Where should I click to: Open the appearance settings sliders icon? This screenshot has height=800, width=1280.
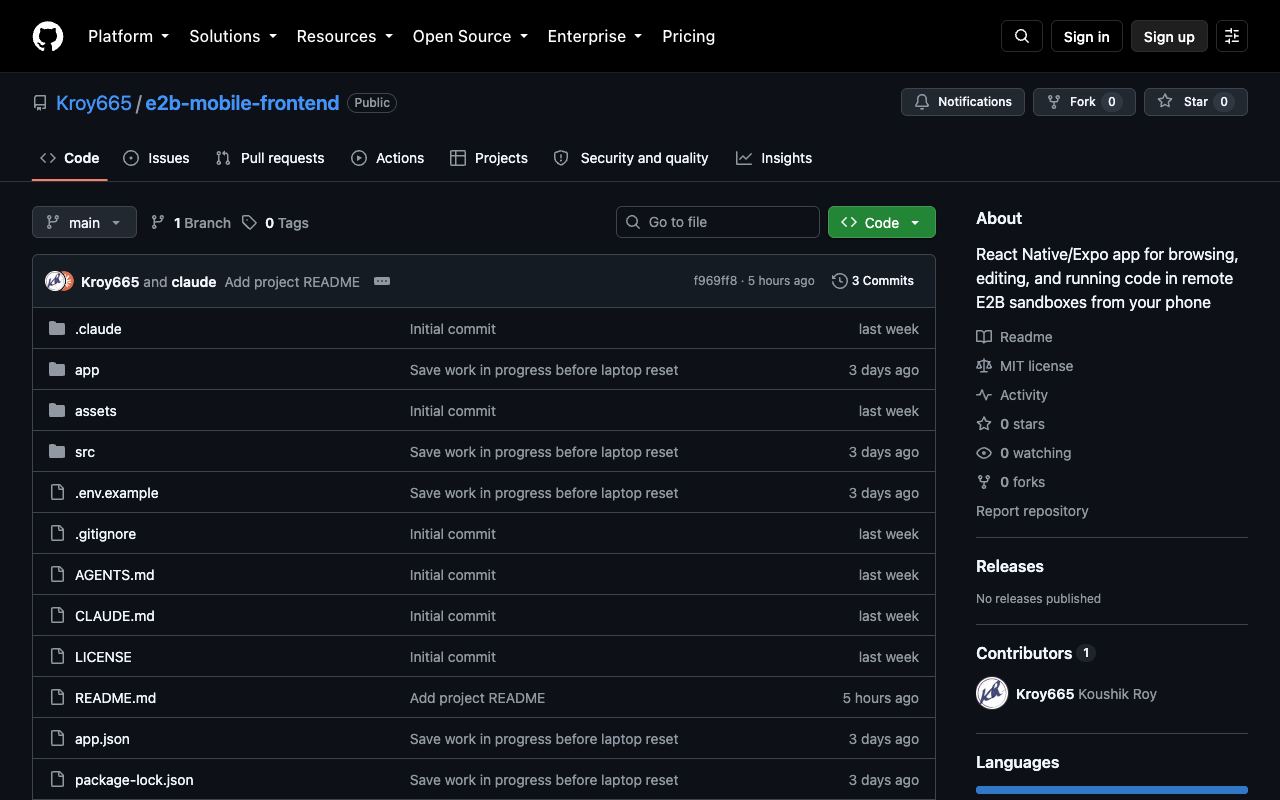1232,36
